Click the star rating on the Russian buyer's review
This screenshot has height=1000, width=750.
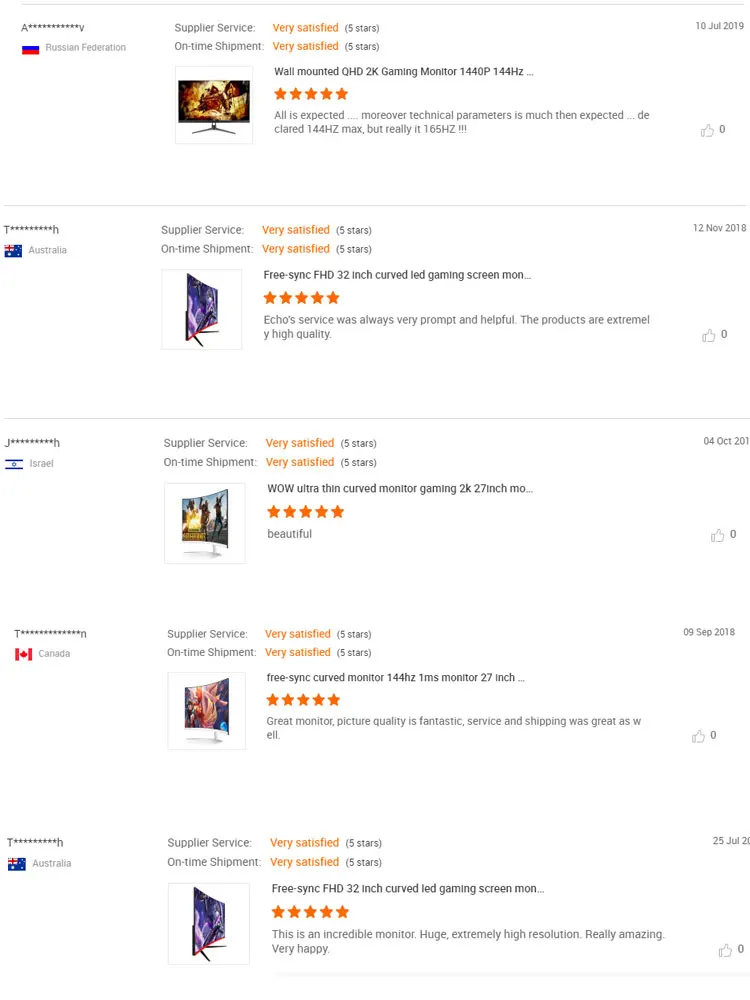pos(311,94)
